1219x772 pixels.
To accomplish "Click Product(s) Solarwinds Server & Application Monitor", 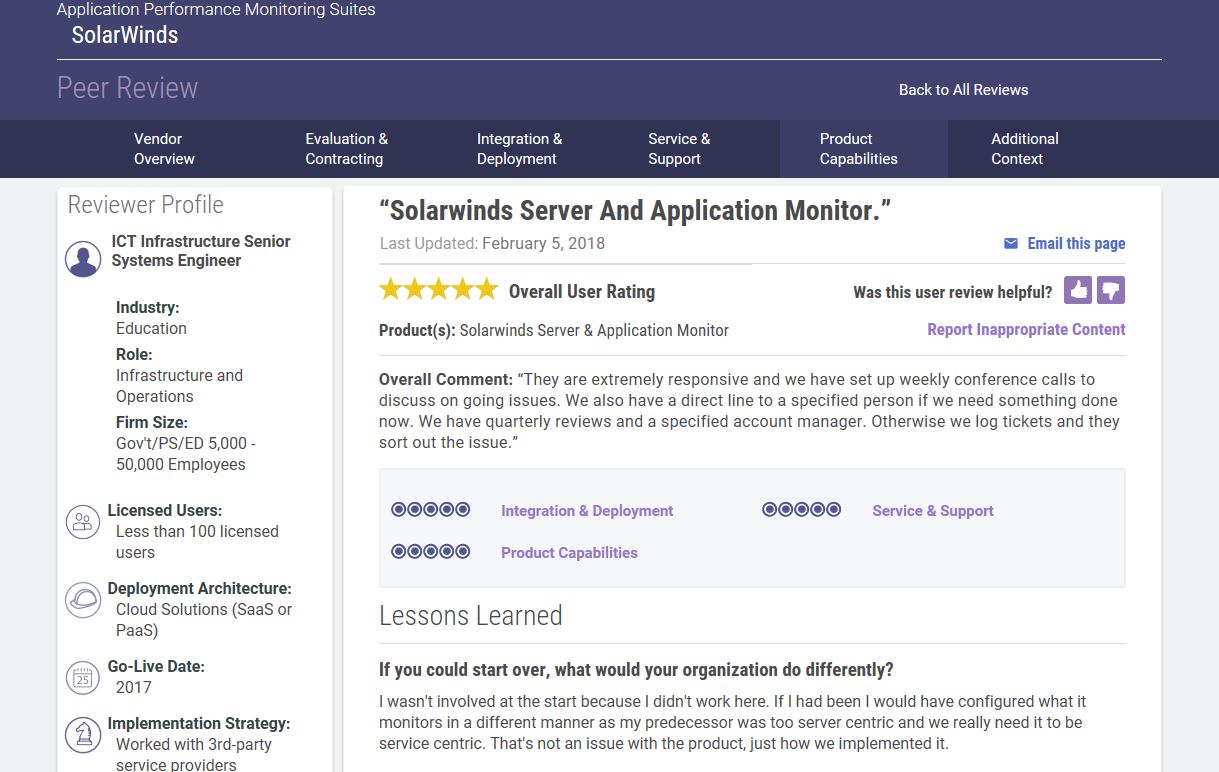I will [554, 330].
